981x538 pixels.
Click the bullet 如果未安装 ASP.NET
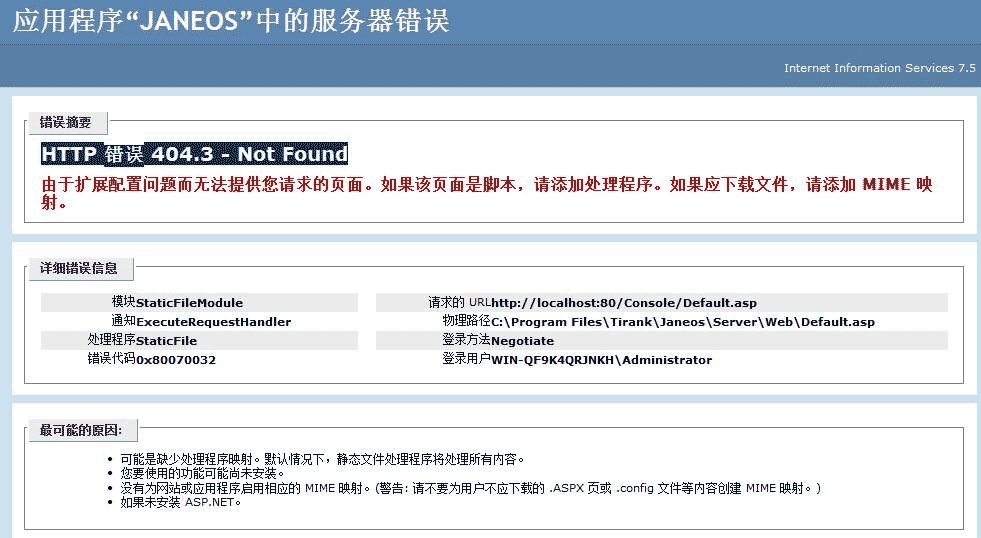(181, 502)
